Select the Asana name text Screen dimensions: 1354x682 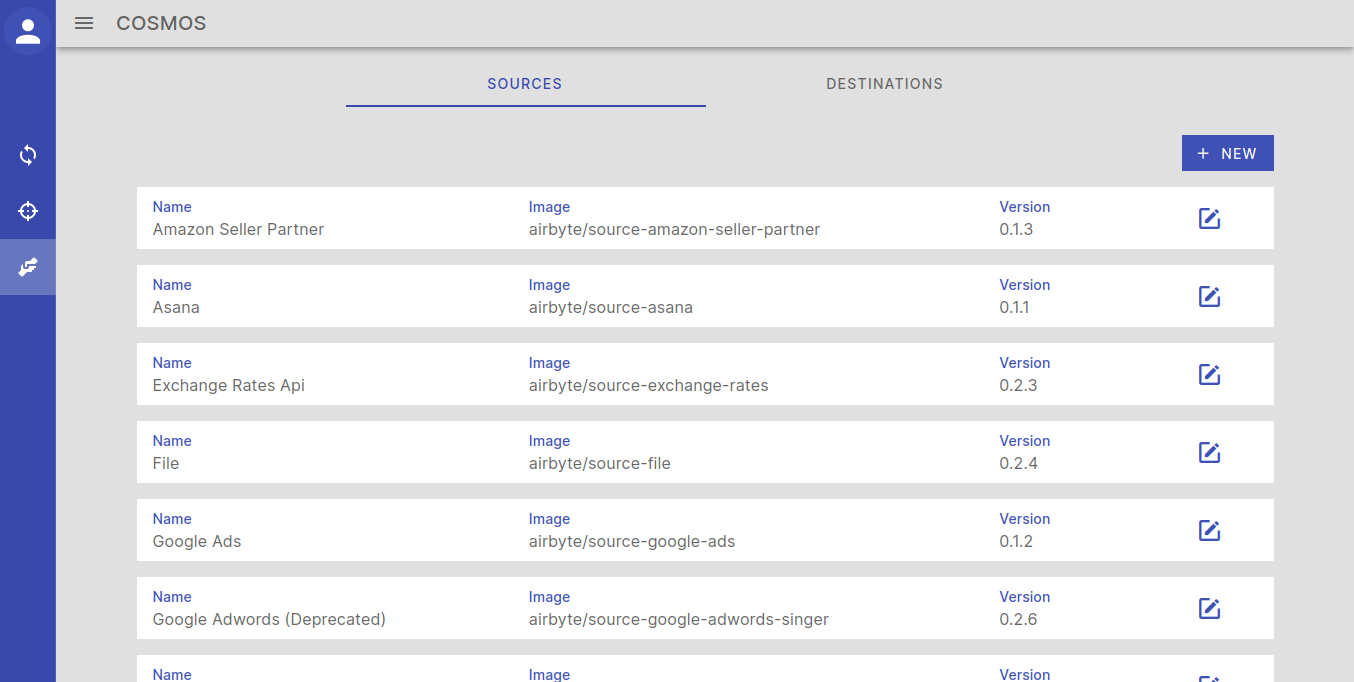[176, 307]
